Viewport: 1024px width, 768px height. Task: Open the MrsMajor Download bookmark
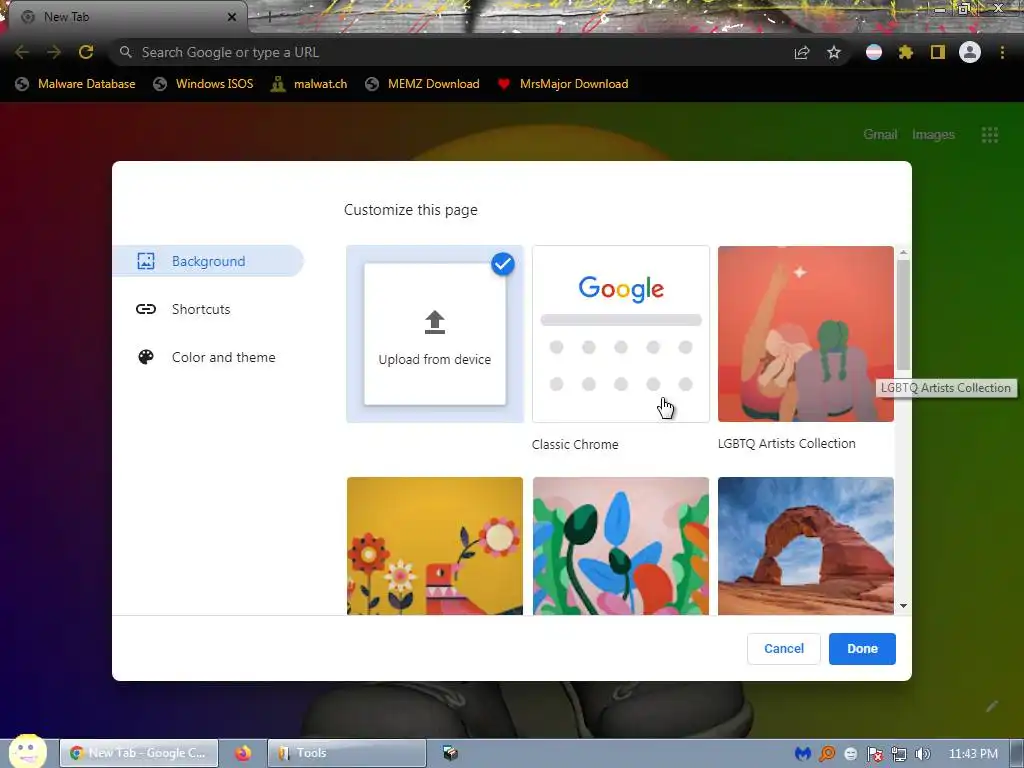pos(563,84)
